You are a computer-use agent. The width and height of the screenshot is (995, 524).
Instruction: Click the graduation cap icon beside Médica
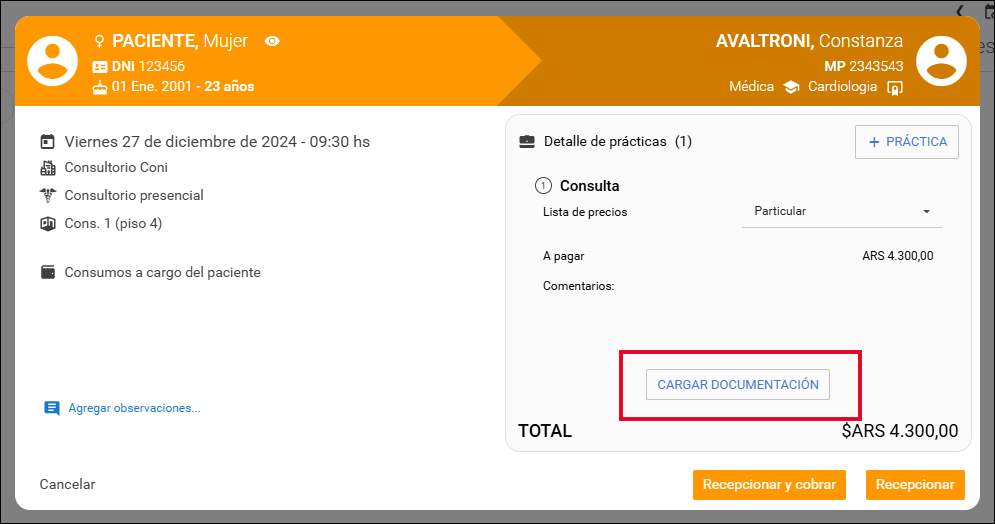791,87
